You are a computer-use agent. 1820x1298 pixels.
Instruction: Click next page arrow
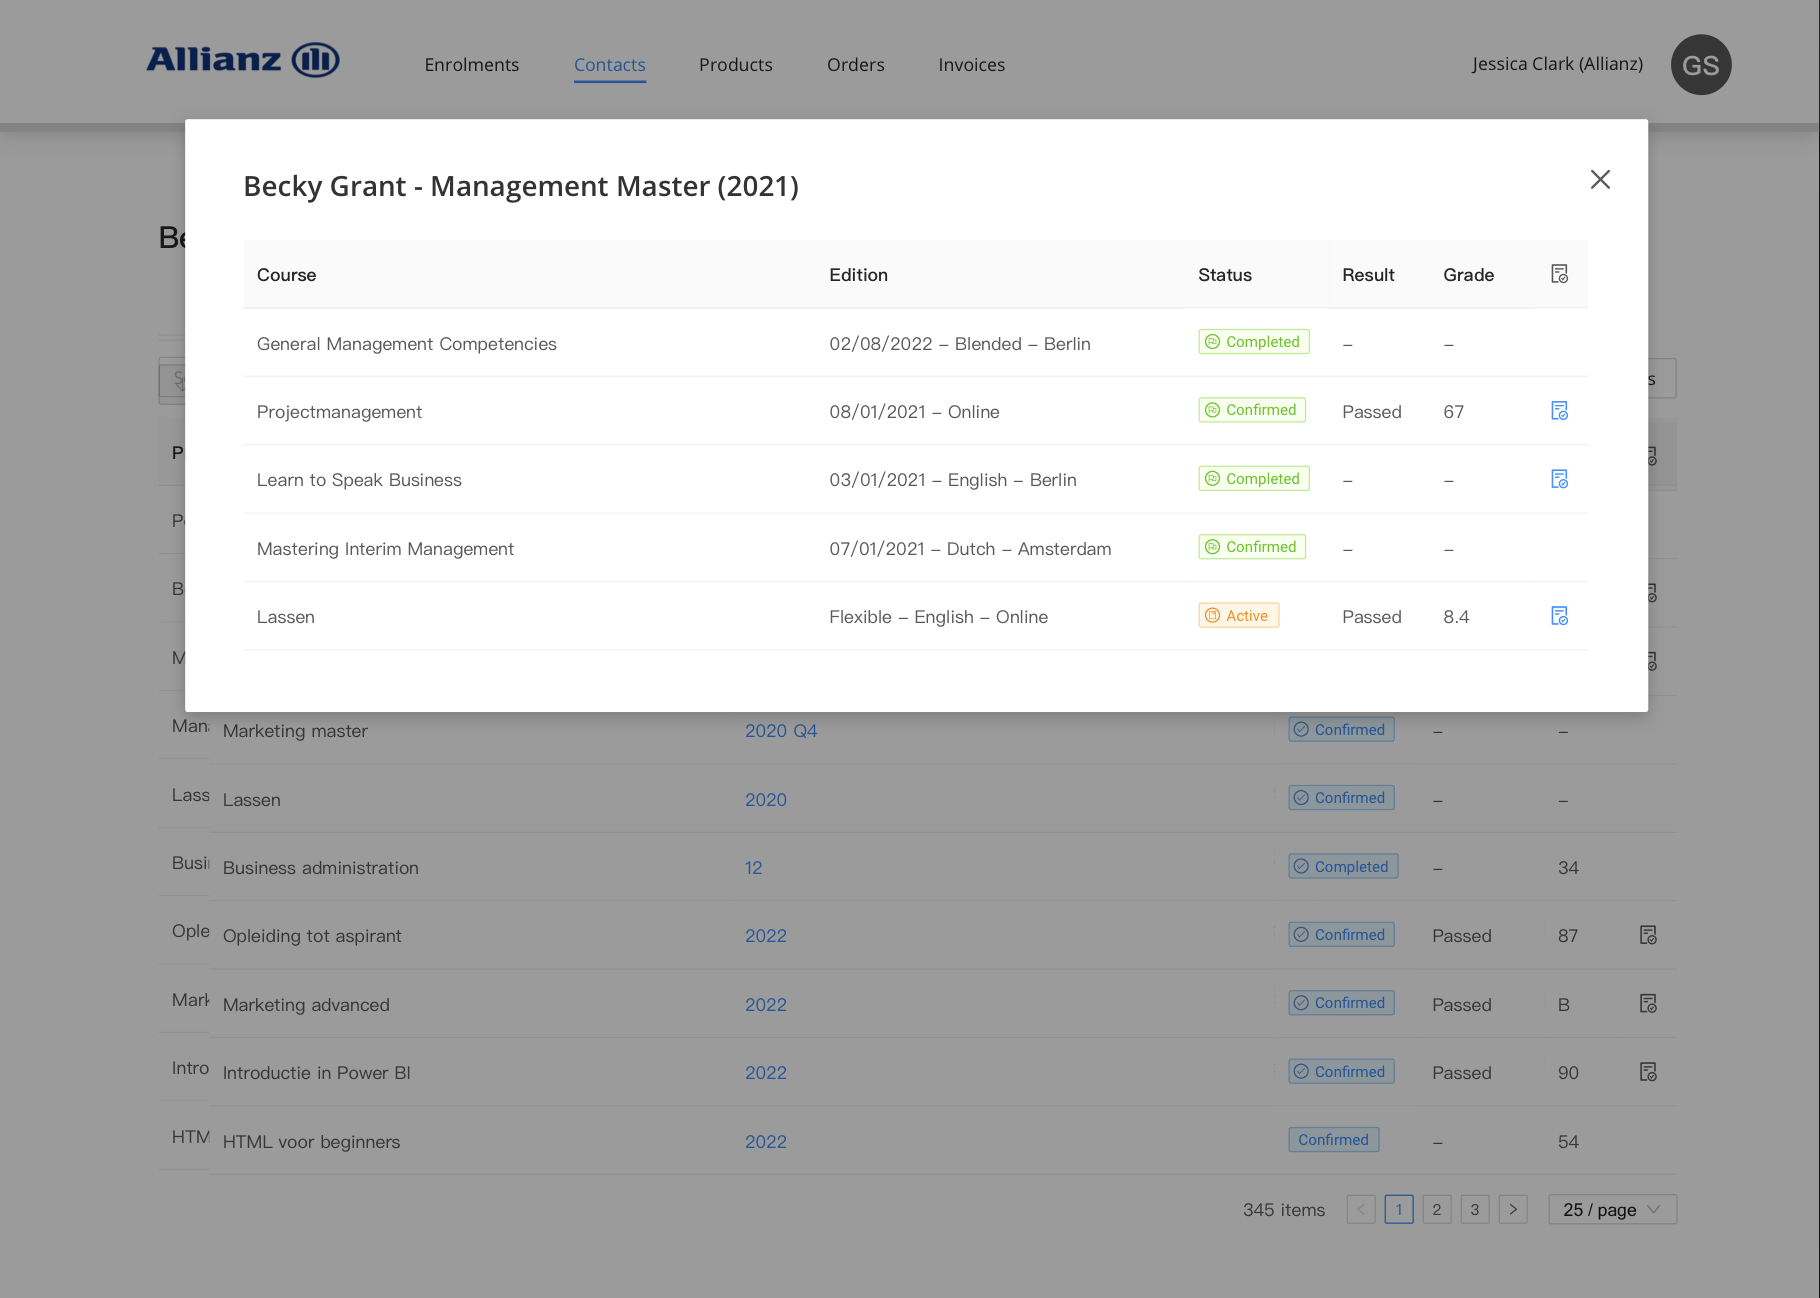coord(1513,1209)
